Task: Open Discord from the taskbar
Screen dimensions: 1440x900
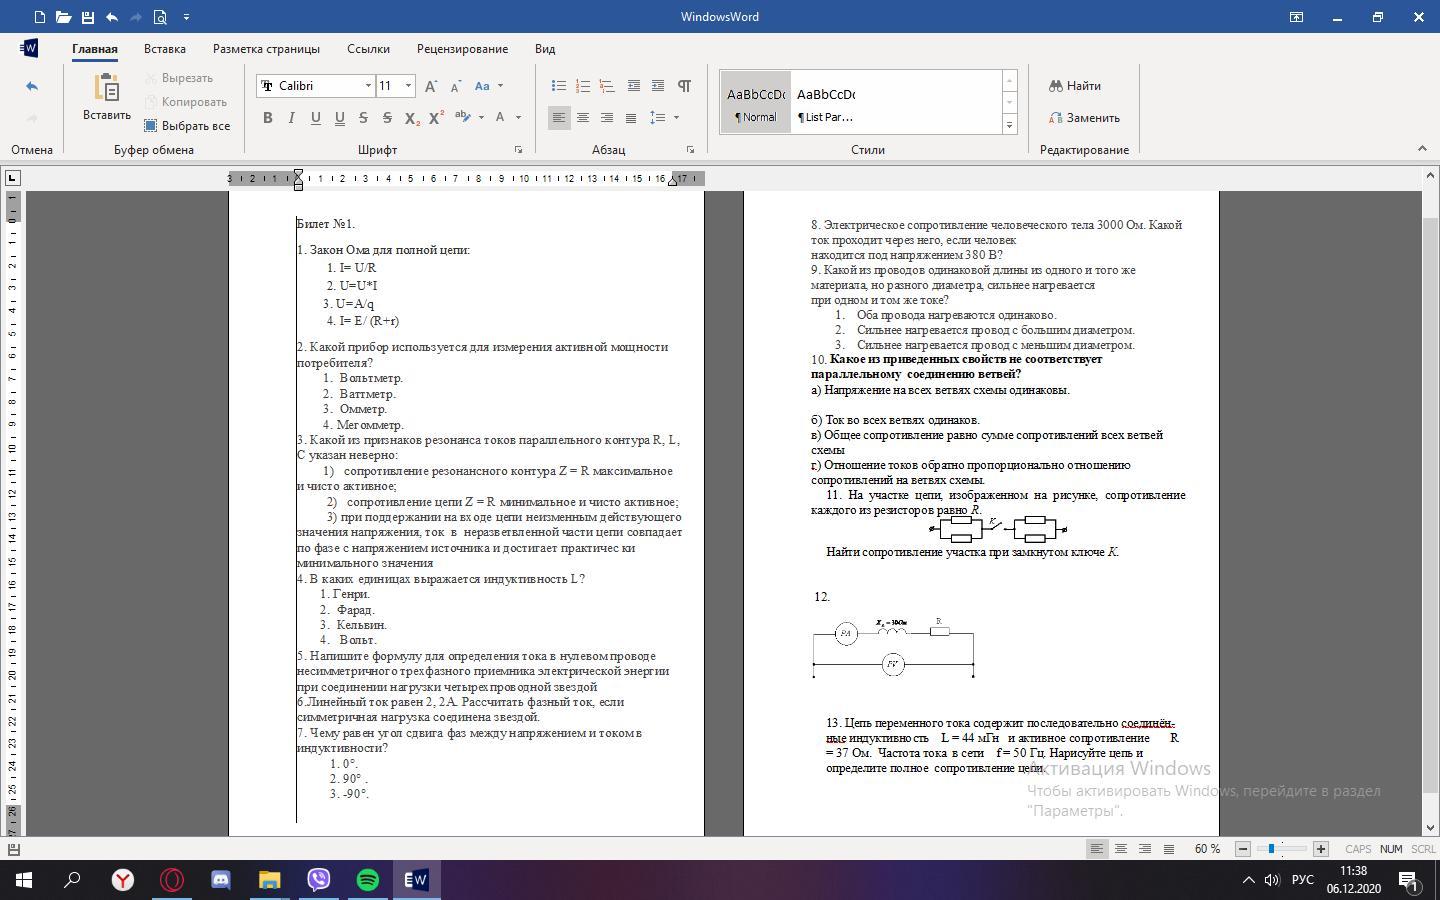Action: pyautogui.click(x=221, y=880)
